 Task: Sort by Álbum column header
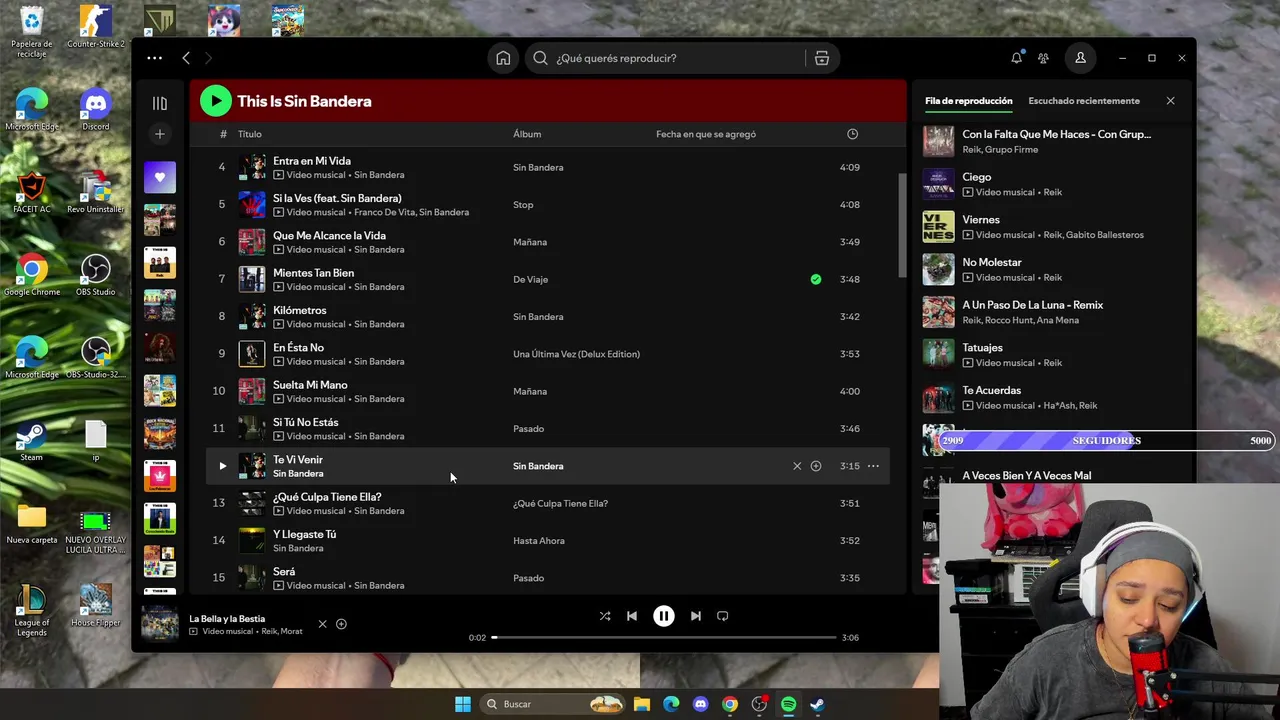pyautogui.click(x=527, y=134)
